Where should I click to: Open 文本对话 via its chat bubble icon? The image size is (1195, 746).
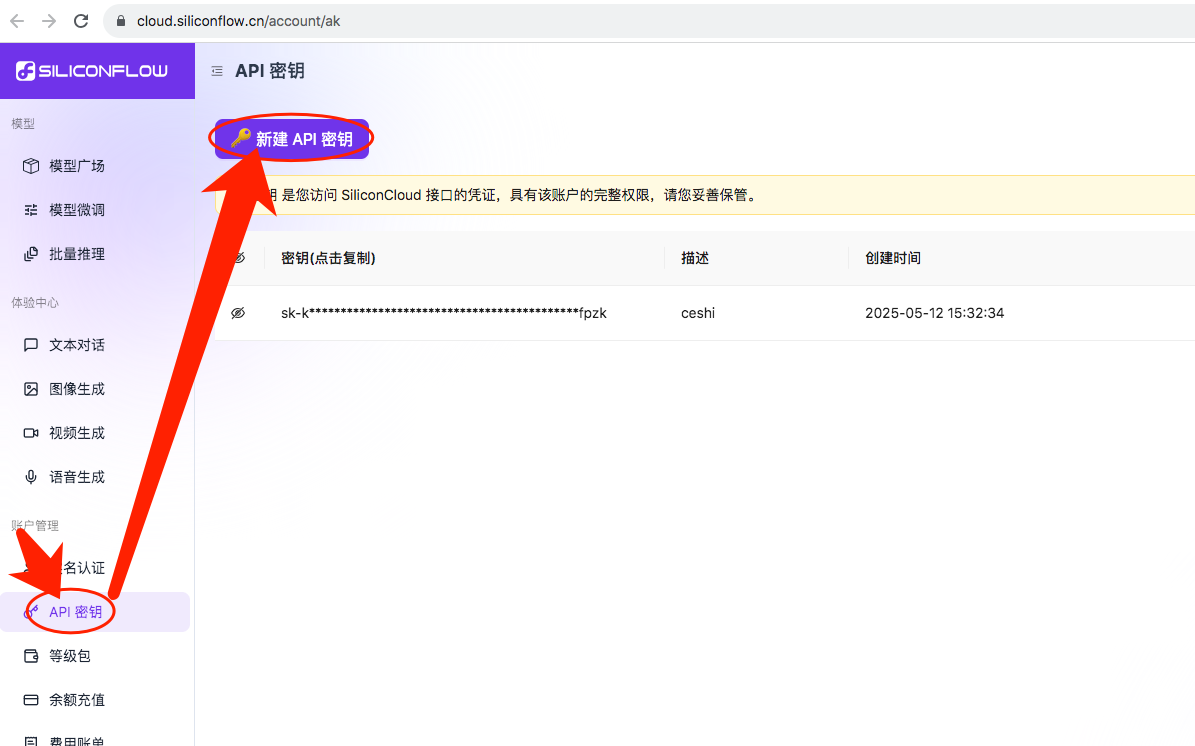pos(30,344)
